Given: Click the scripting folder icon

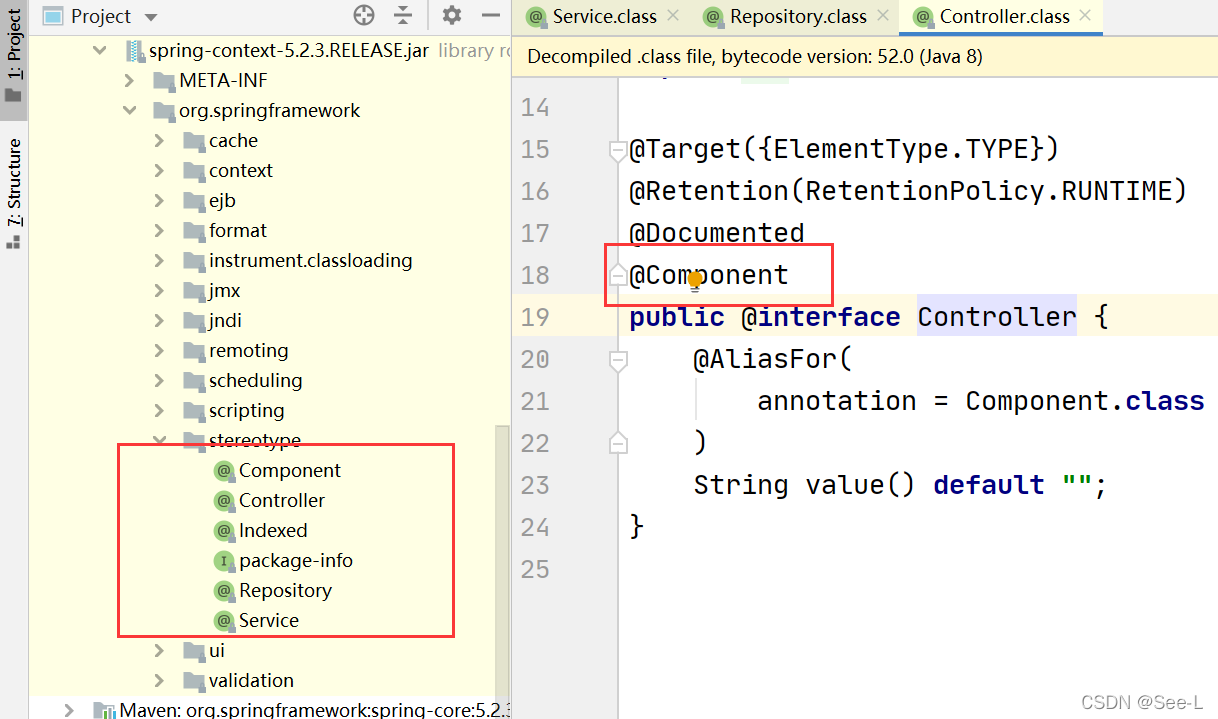Looking at the screenshot, I should point(194,411).
